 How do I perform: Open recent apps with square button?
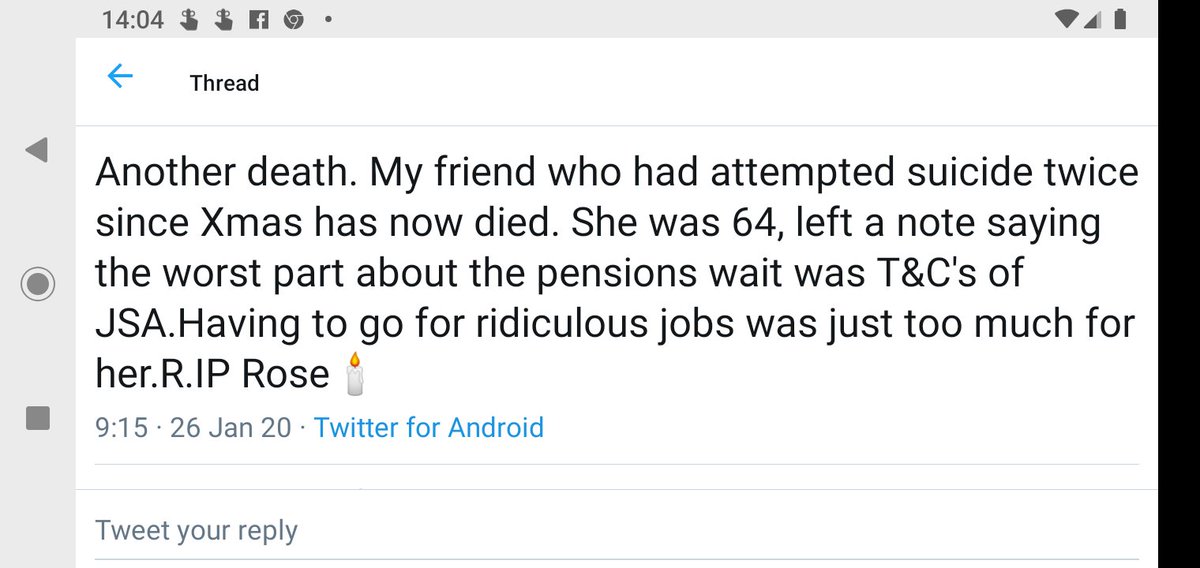pyautogui.click(x=38, y=417)
